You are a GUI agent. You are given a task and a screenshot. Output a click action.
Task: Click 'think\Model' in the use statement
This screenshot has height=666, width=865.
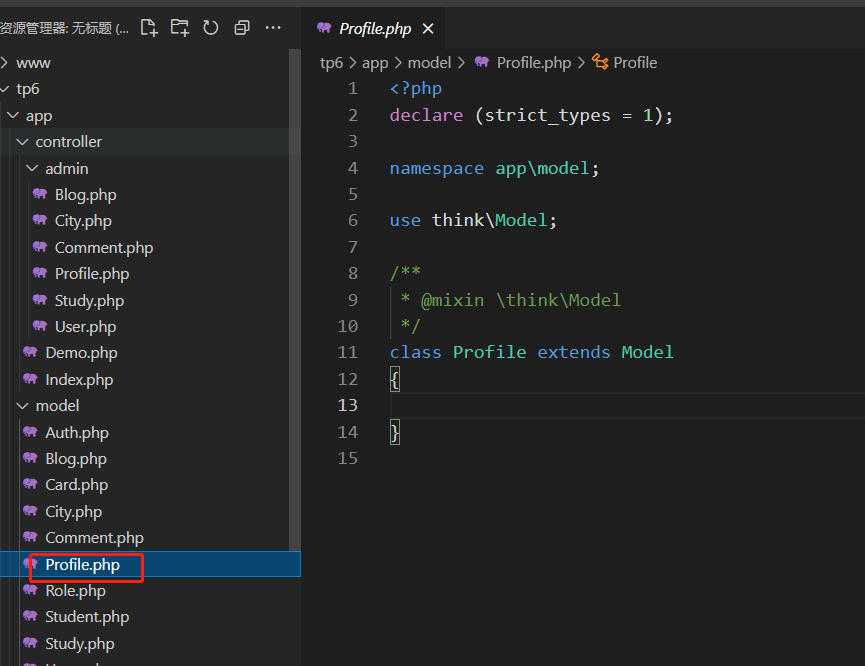coord(489,221)
